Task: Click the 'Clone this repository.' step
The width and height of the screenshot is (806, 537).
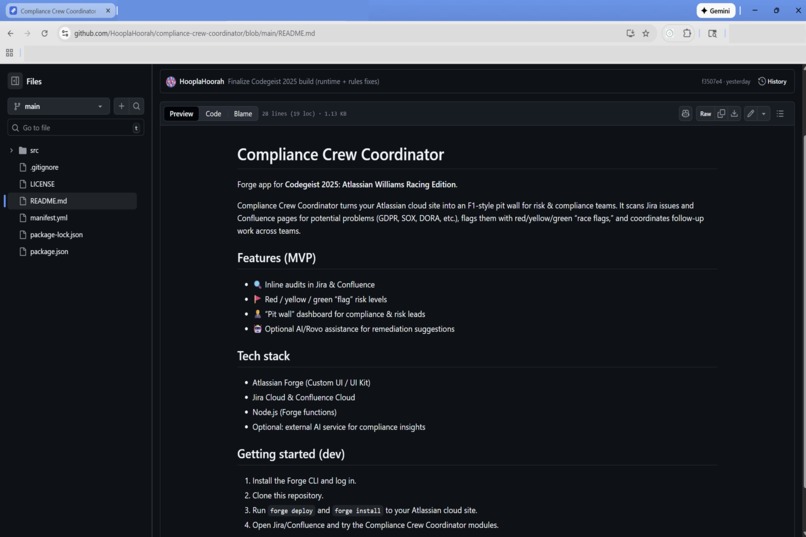Action: (x=288, y=496)
